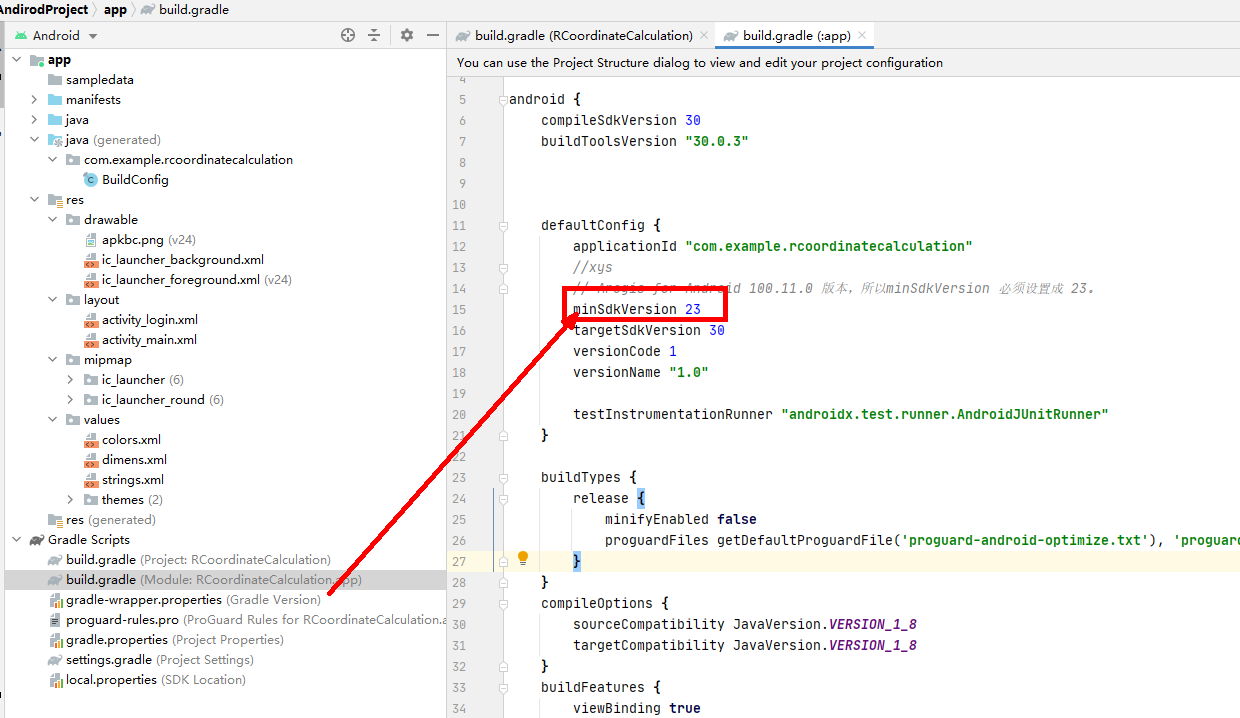Click the buildToolsVersion "30.0.3" line
1240x718 pixels.
click(644, 141)
